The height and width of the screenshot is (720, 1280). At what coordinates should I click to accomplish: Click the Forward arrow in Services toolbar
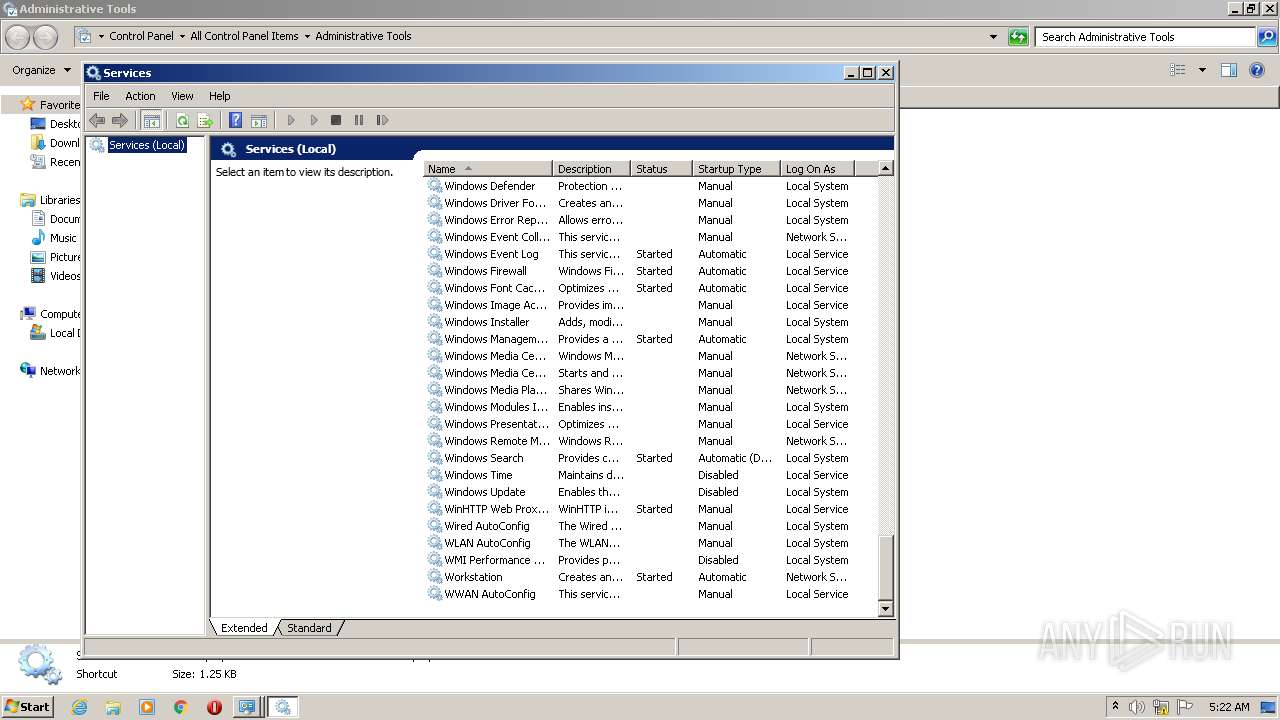coord(120,120)
